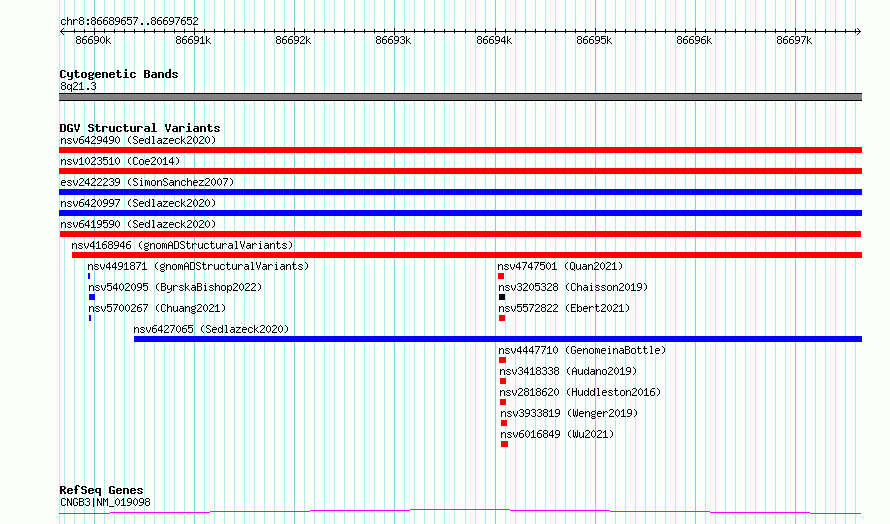Viewport: 890px width, 524px height.
Task: Click the 86691k ruler position
Action: (193, 40)
